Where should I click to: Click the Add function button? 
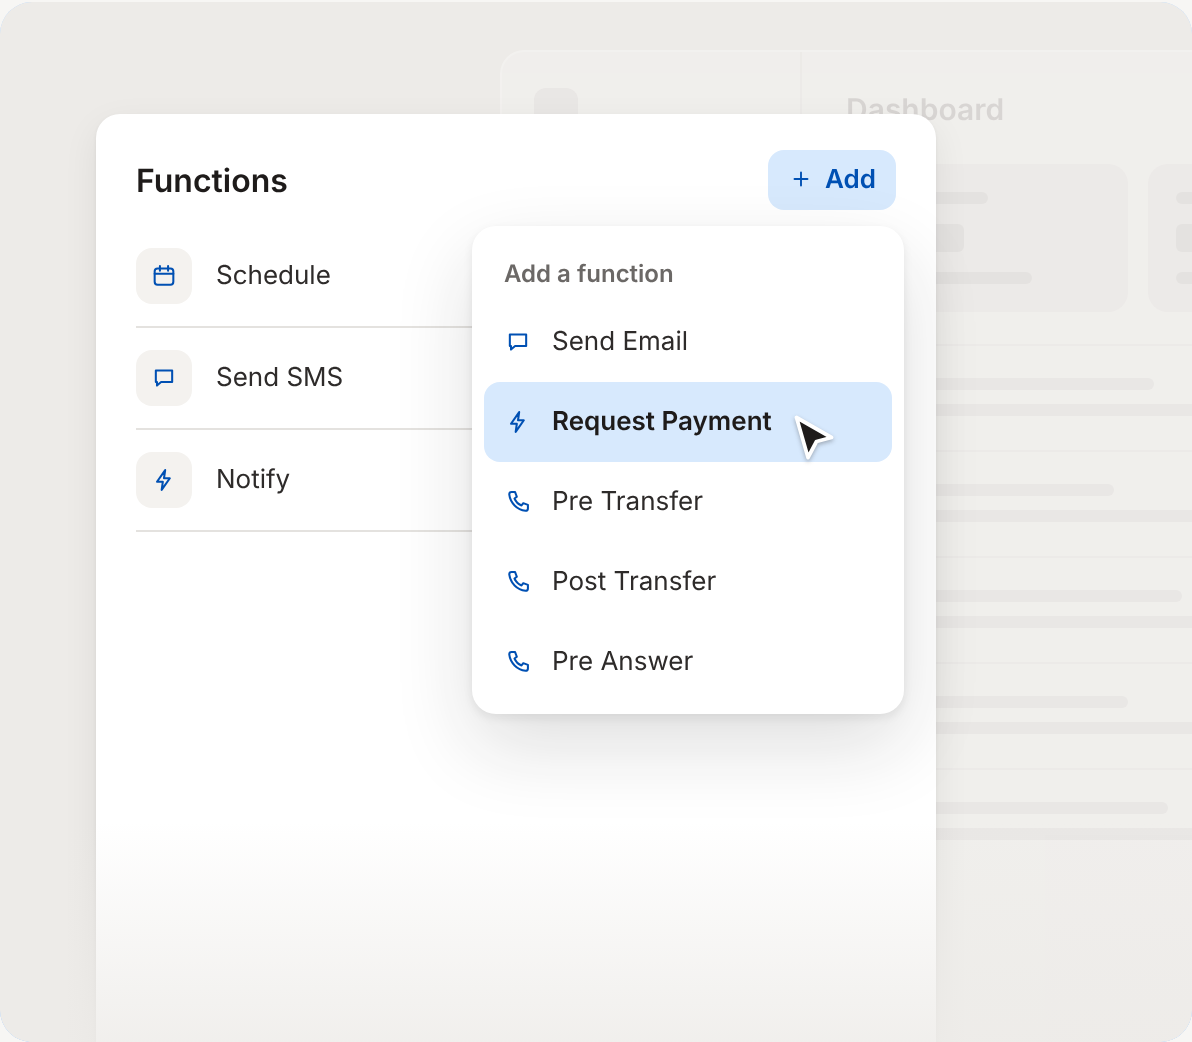click(x=832, y=179)
